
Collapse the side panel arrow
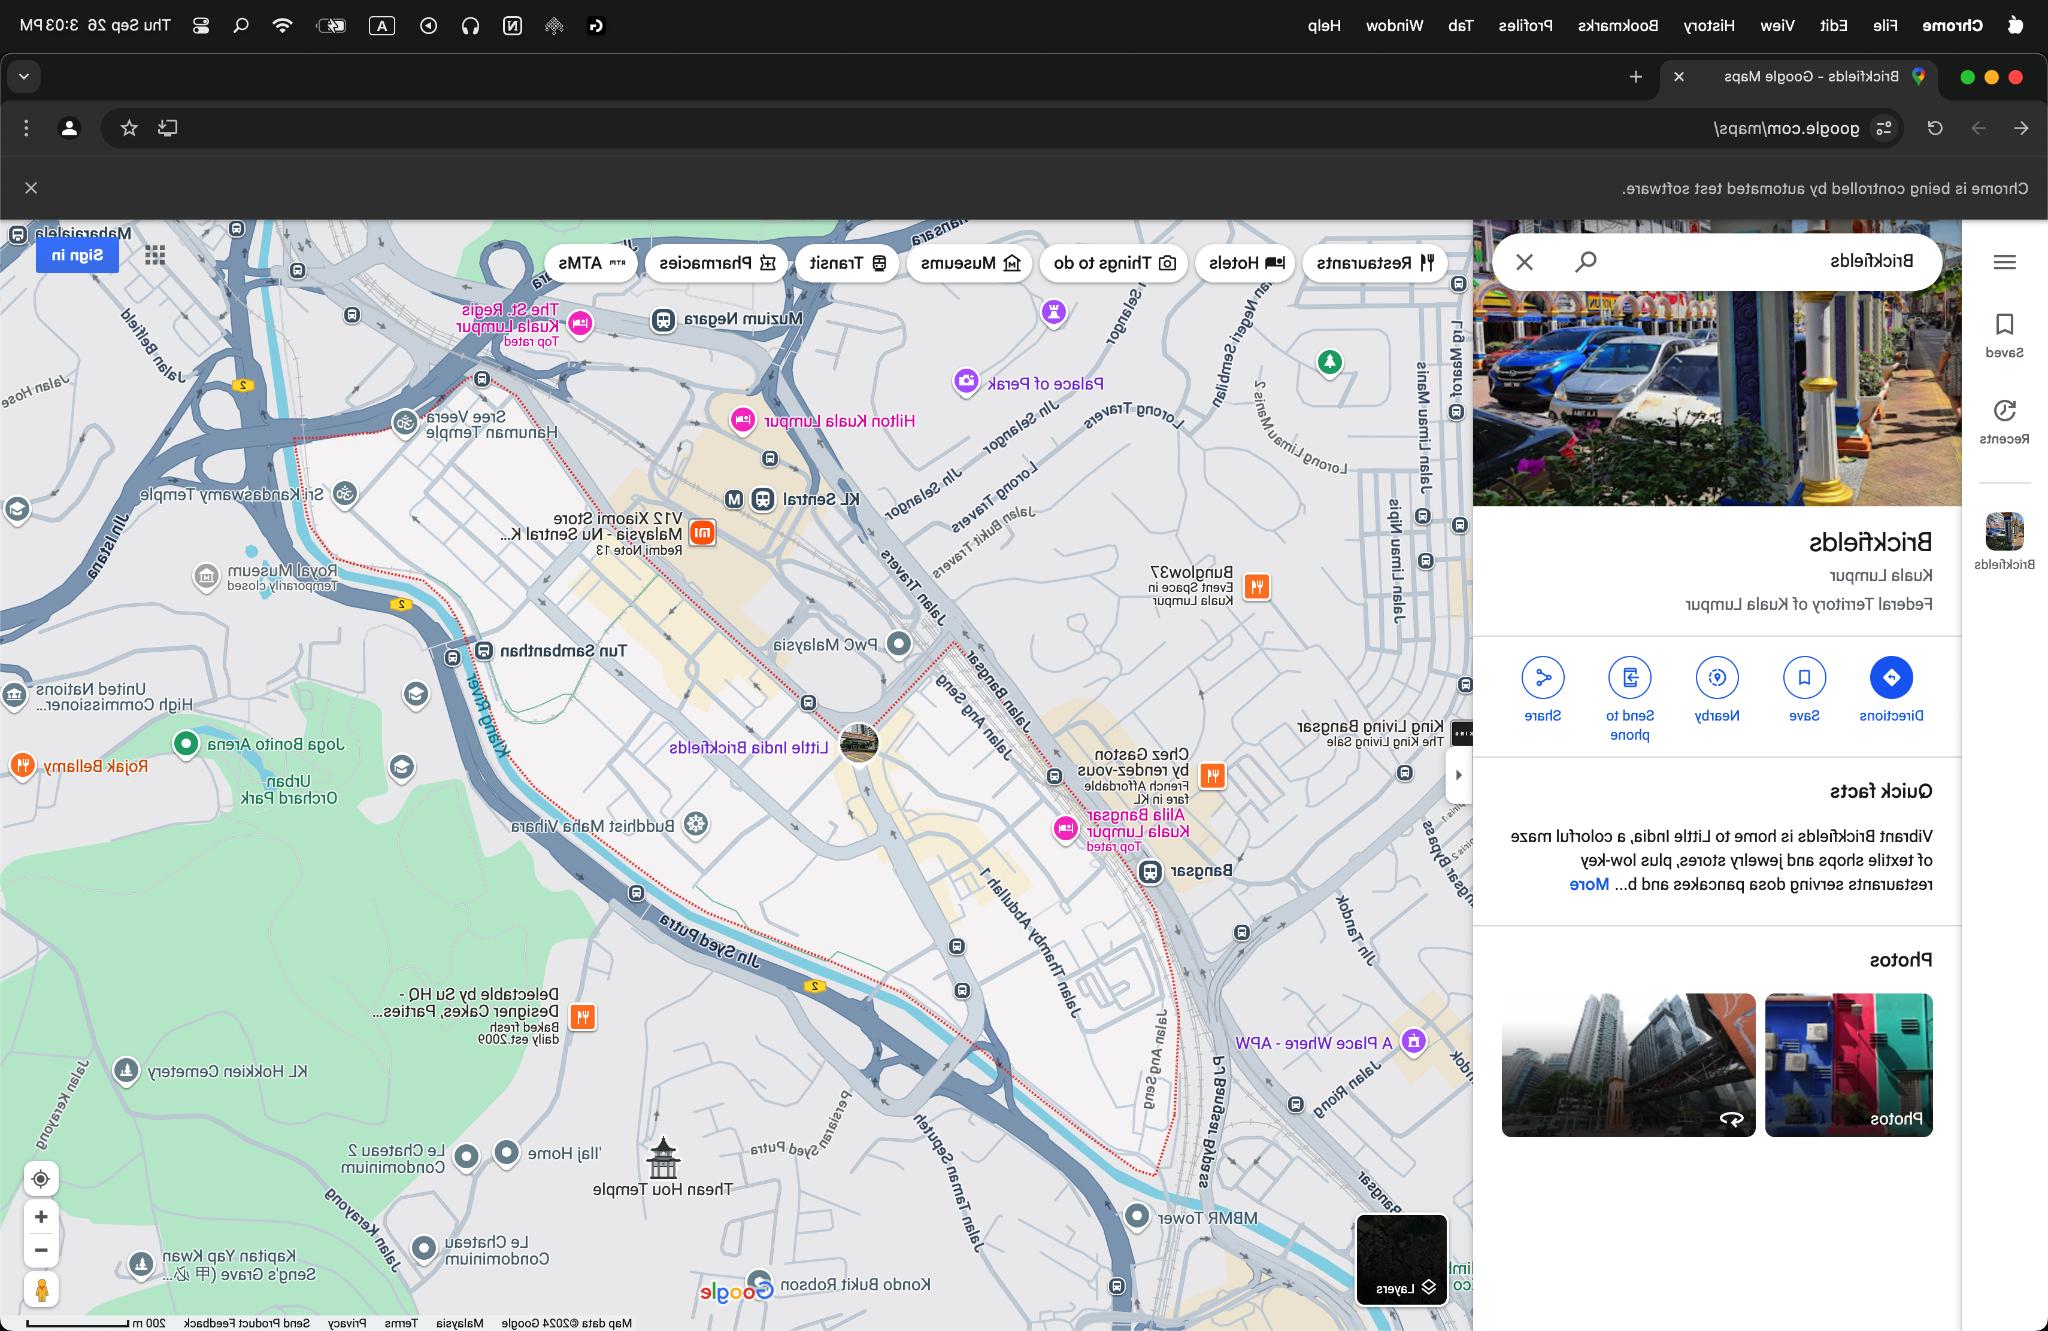pyautogui.click(x=1458, y=775)
